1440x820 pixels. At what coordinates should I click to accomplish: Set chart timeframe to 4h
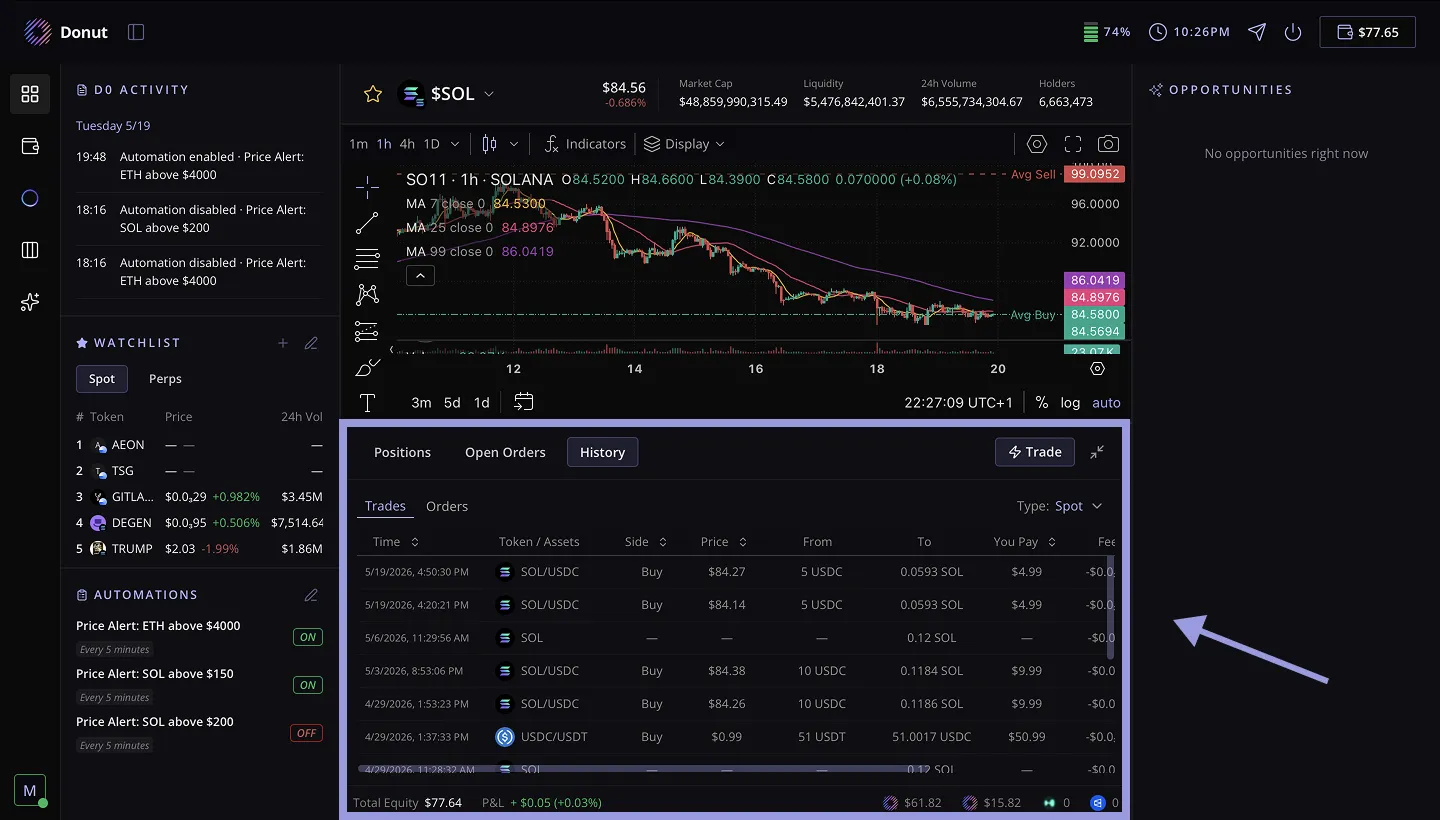[x=407, y=144]
